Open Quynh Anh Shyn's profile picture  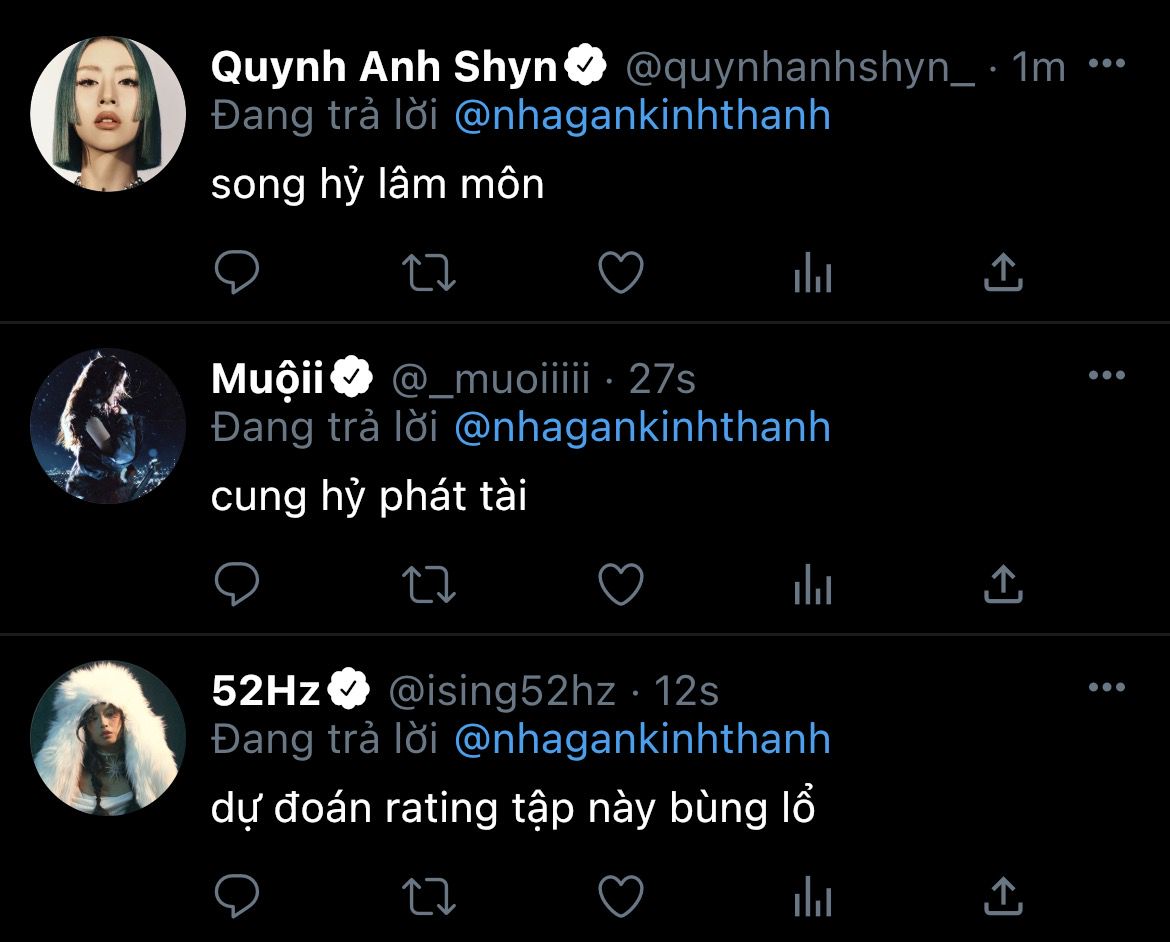tap(108, 114)
